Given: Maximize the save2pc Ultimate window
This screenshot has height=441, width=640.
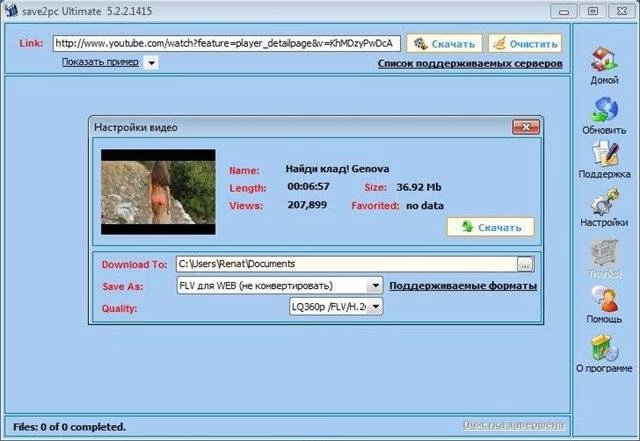Looking at the screenshot, I should pyautogui.click(x=593, y=11).
